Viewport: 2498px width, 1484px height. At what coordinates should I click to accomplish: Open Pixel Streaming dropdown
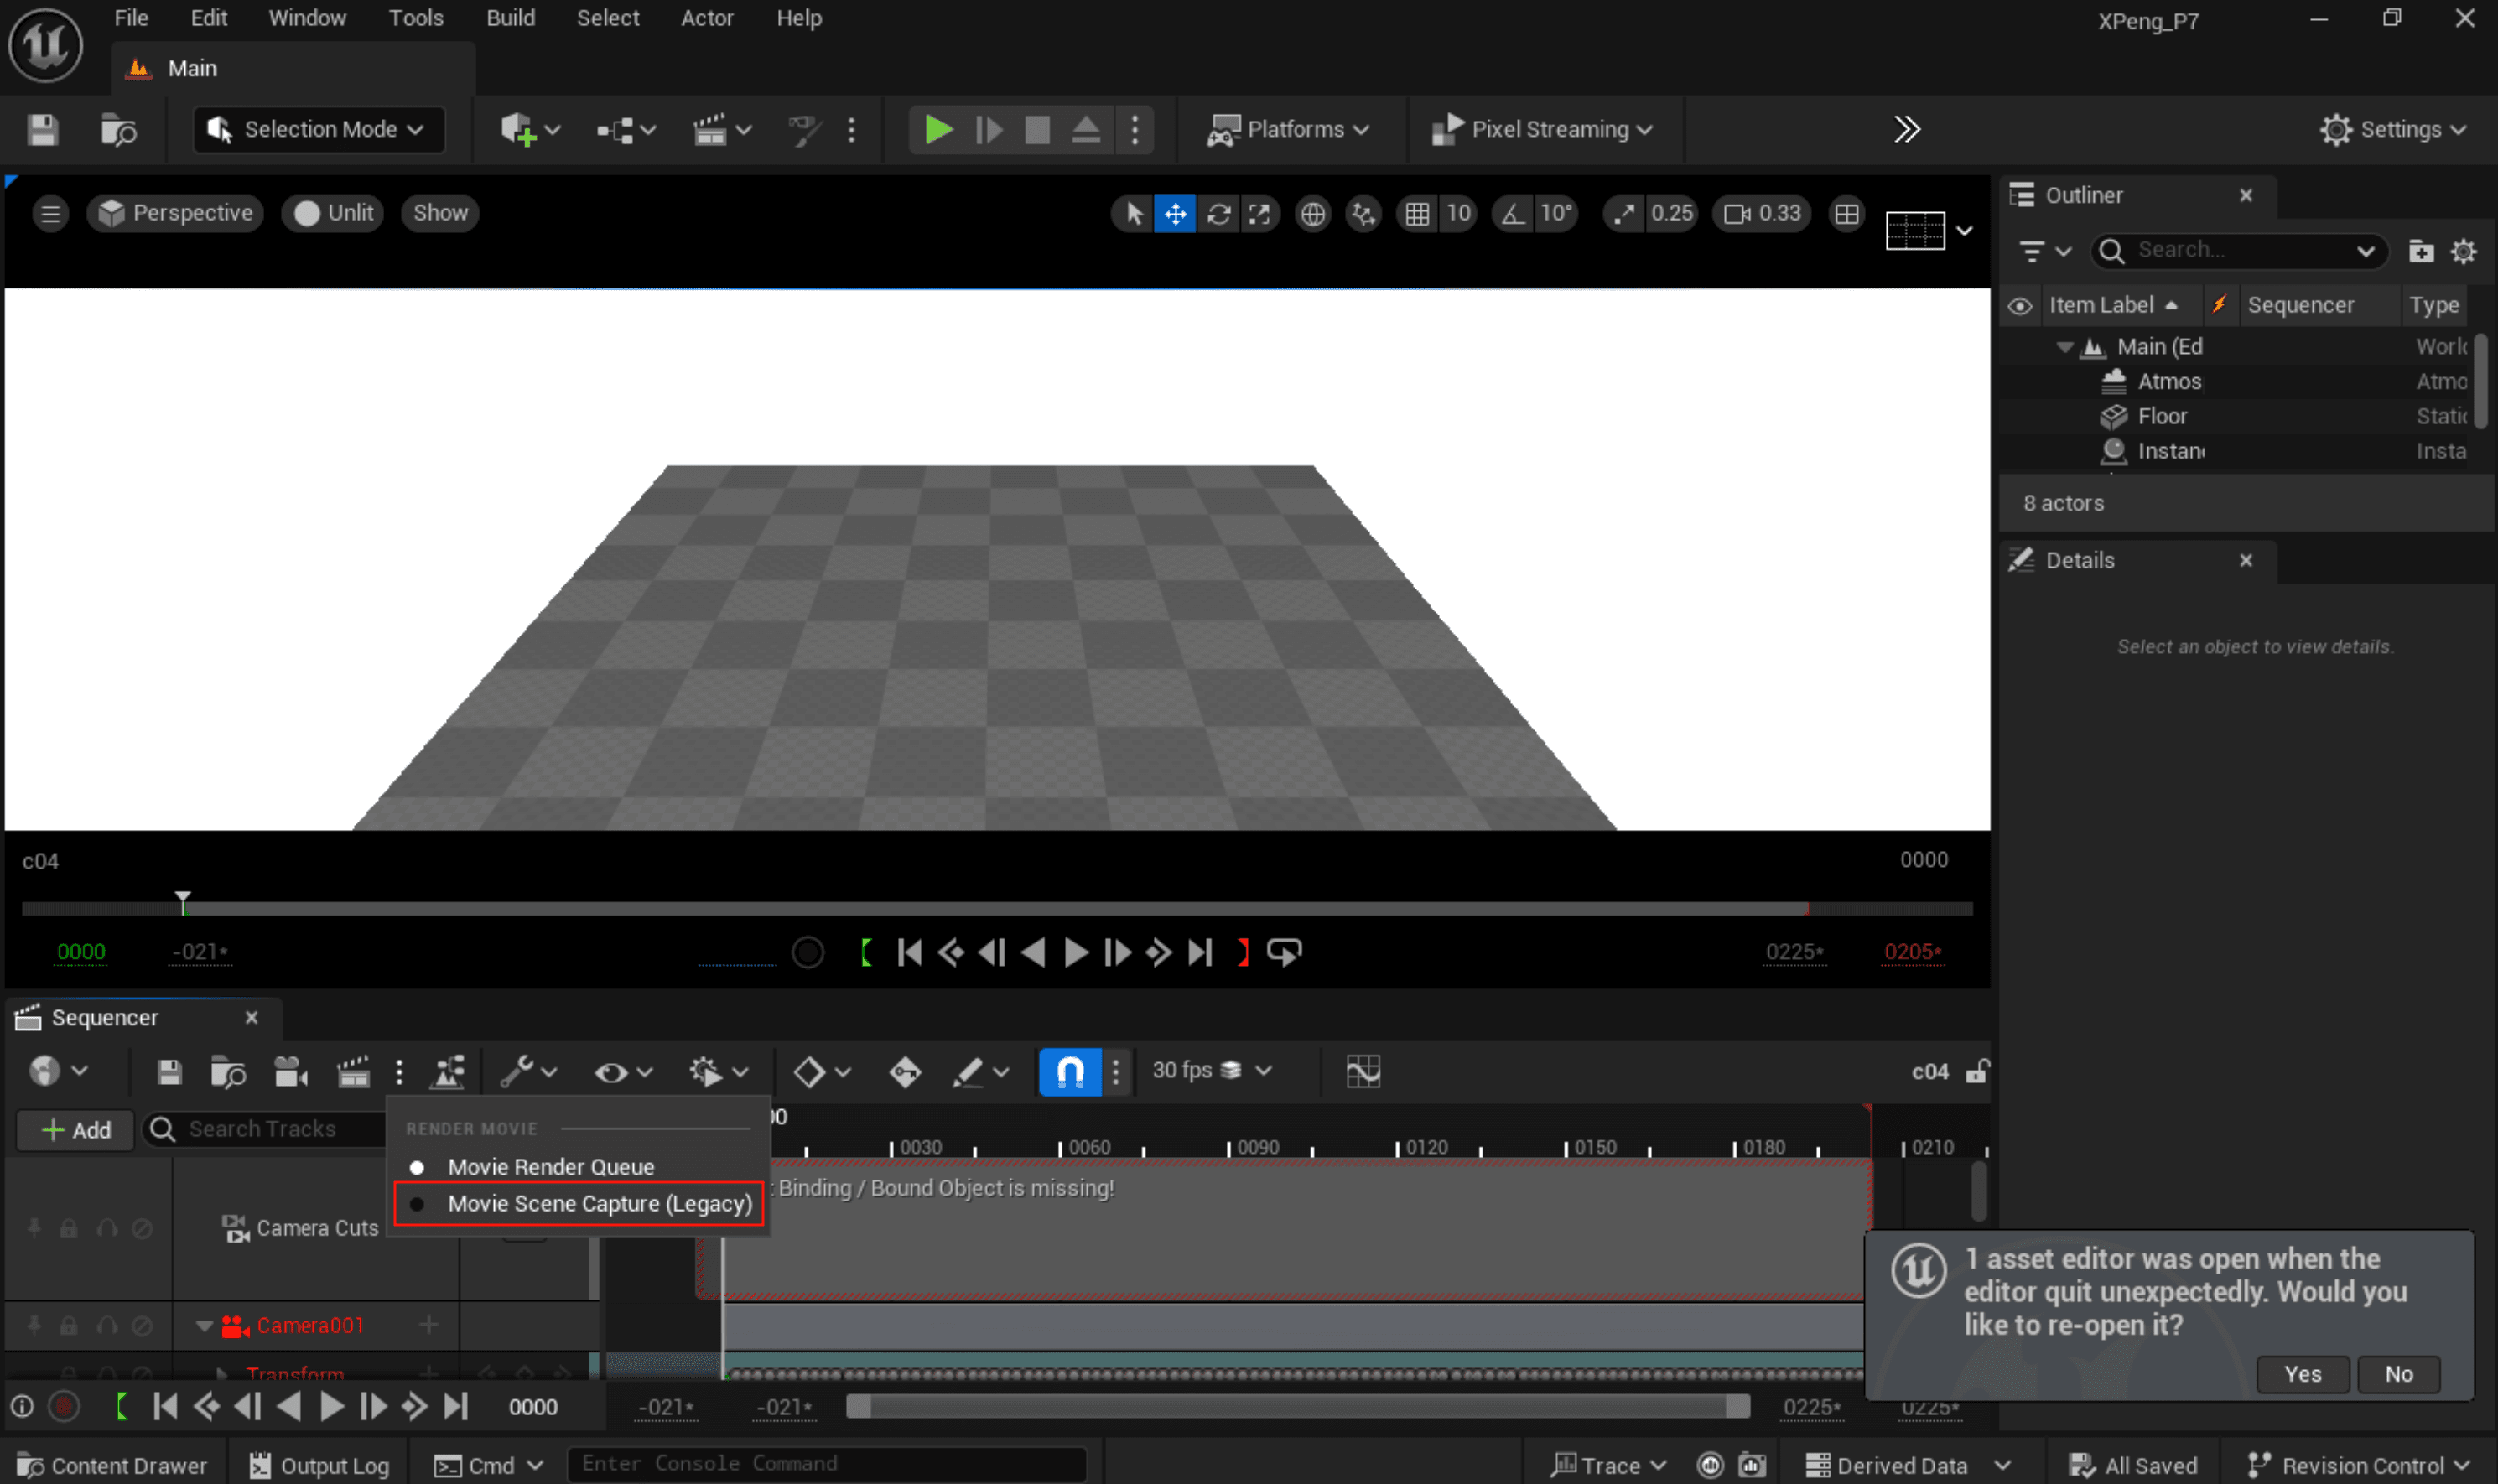(x=1541, y=130)
